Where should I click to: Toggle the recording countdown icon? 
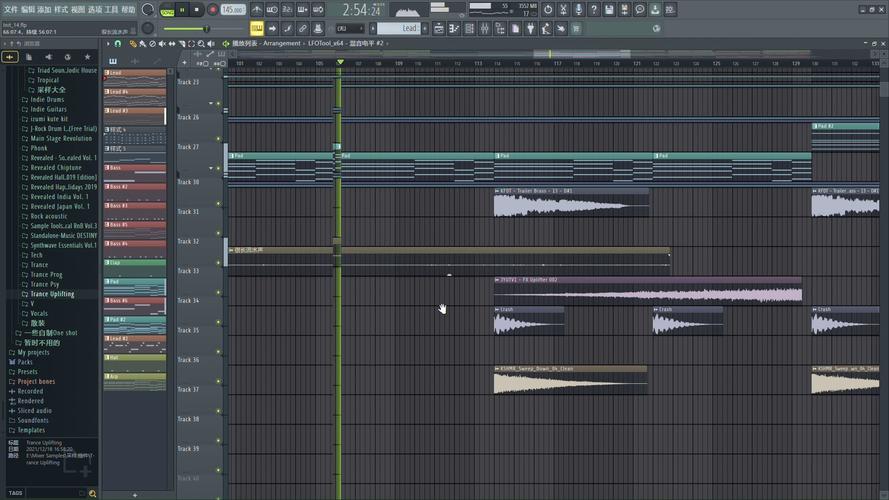pos(287,10)
